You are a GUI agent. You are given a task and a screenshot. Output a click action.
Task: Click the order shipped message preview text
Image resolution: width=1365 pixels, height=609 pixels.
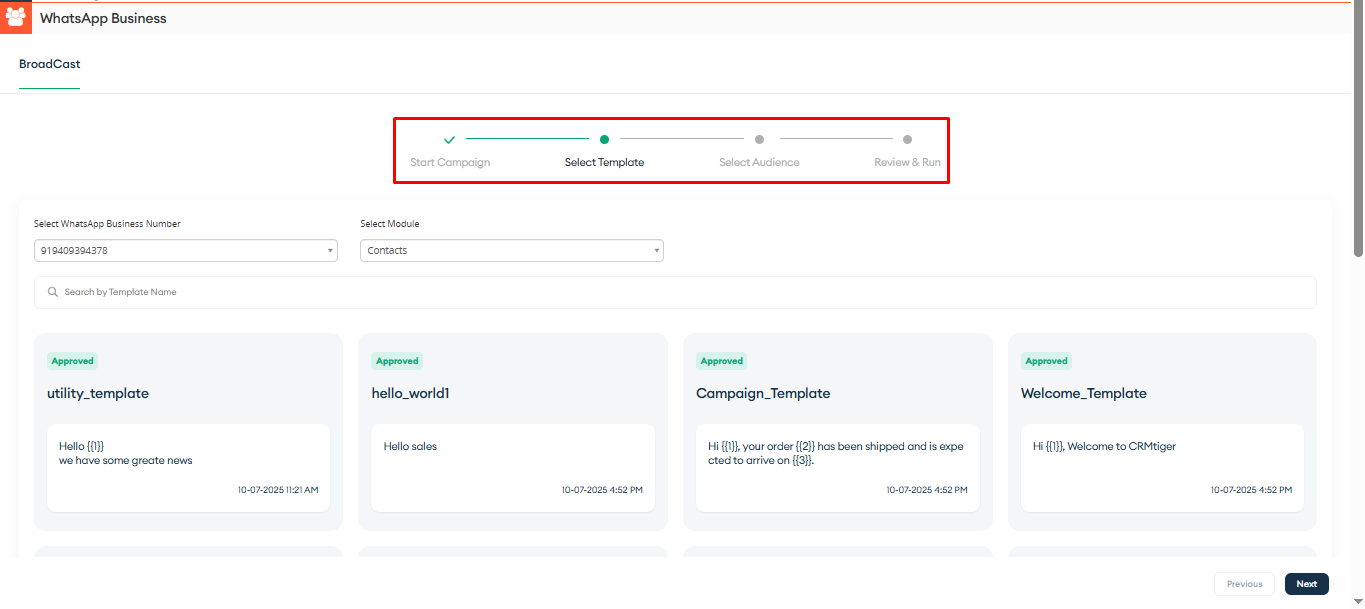pyautogui.click(x=836, y=453)
